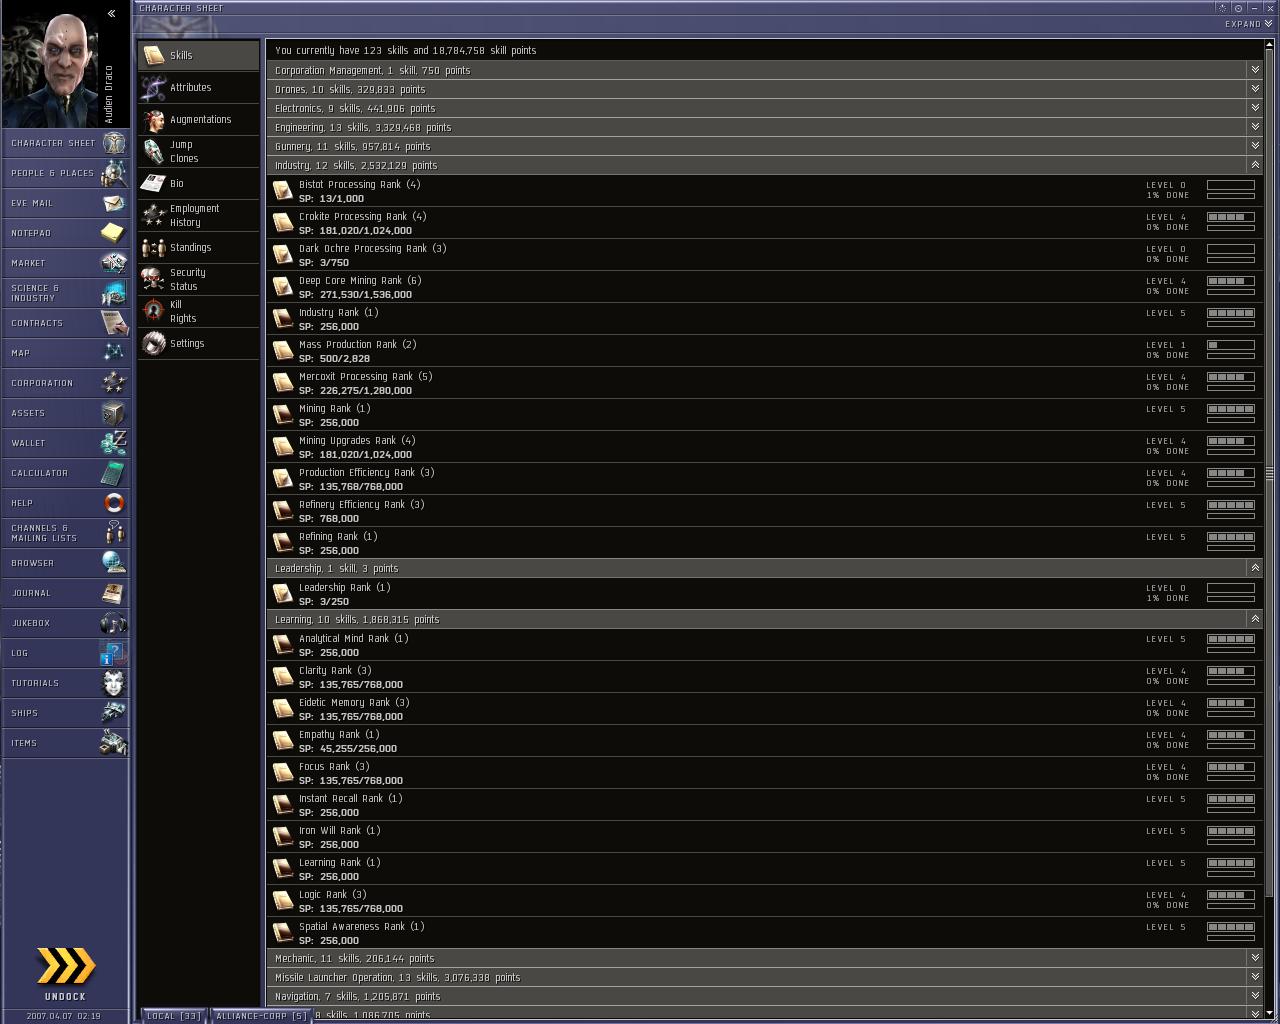Expand the Corporation Management skill group
1280x1024 pixels.
[1255, 70]
